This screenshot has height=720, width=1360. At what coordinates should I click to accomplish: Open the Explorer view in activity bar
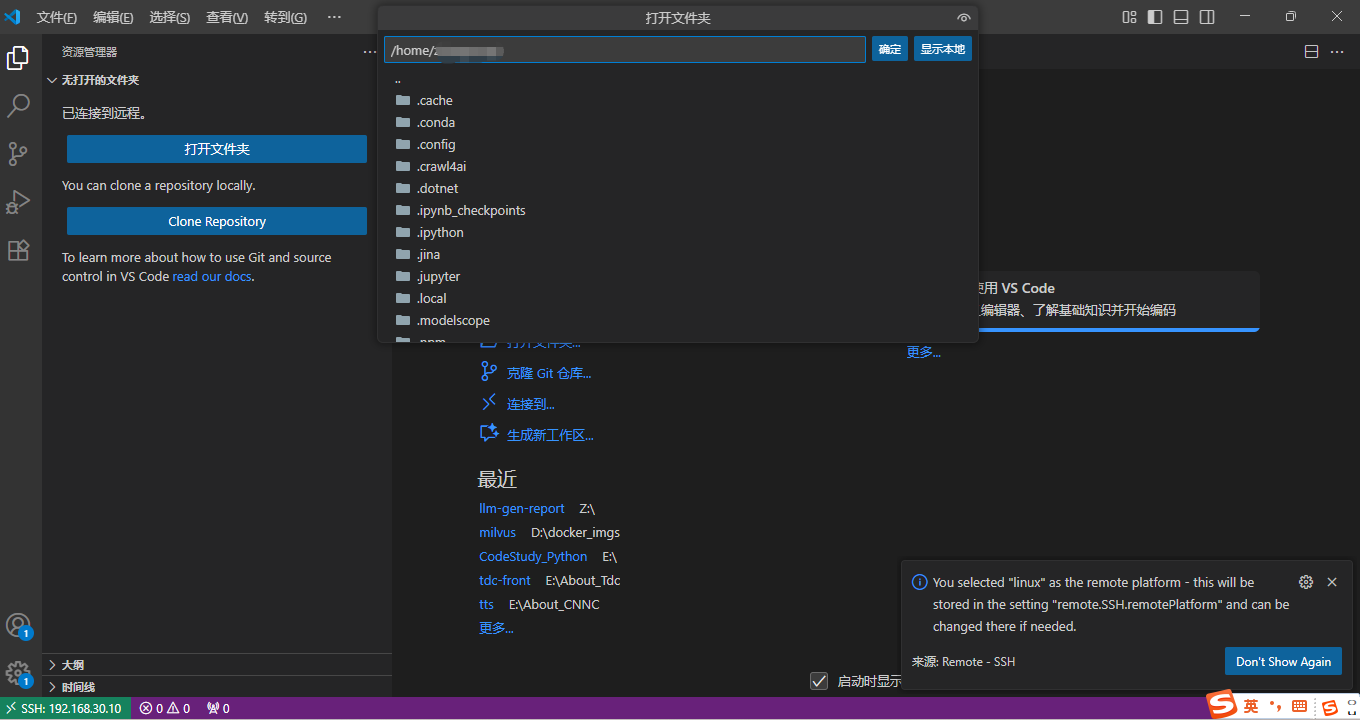click(x=18, y=58)
